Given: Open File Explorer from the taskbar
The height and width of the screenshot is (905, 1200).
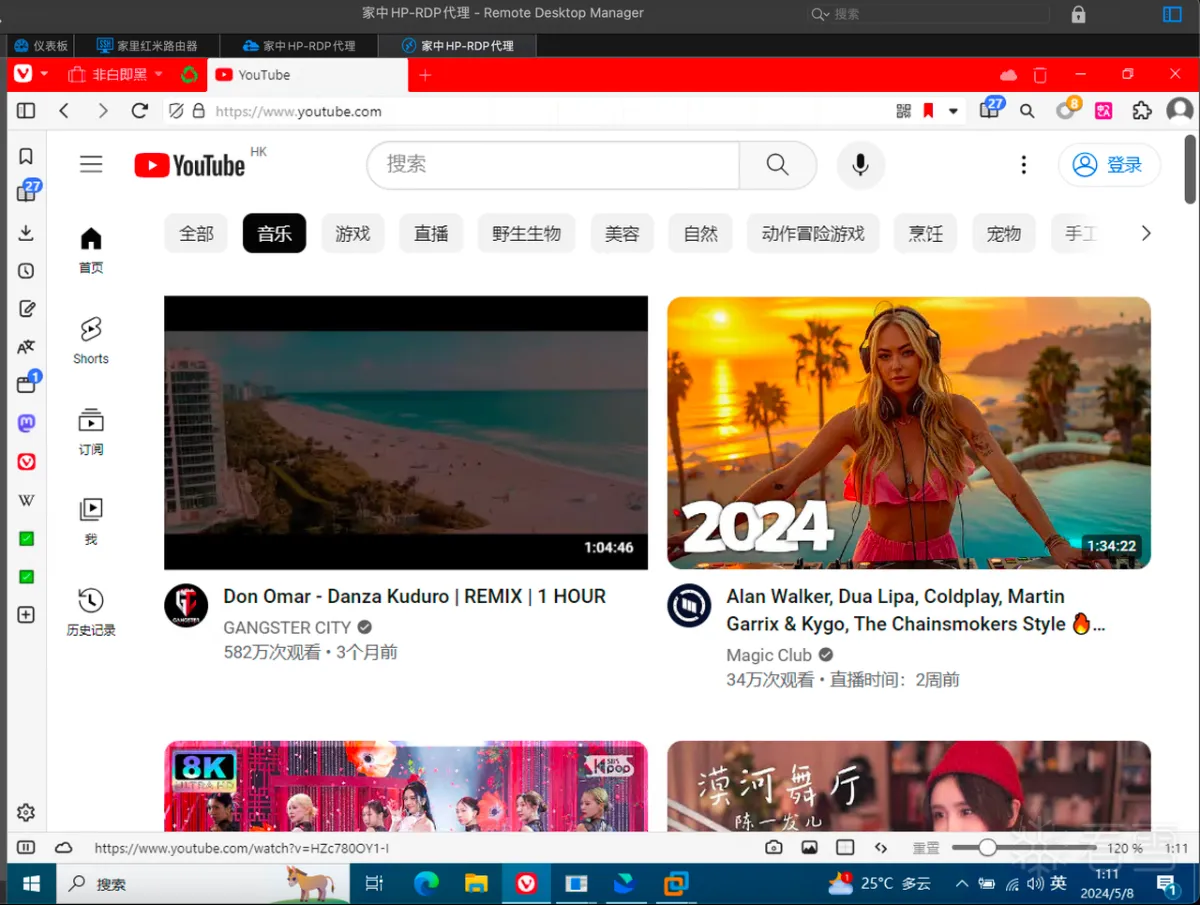Looking at the screenshot, I should point(477,884).
